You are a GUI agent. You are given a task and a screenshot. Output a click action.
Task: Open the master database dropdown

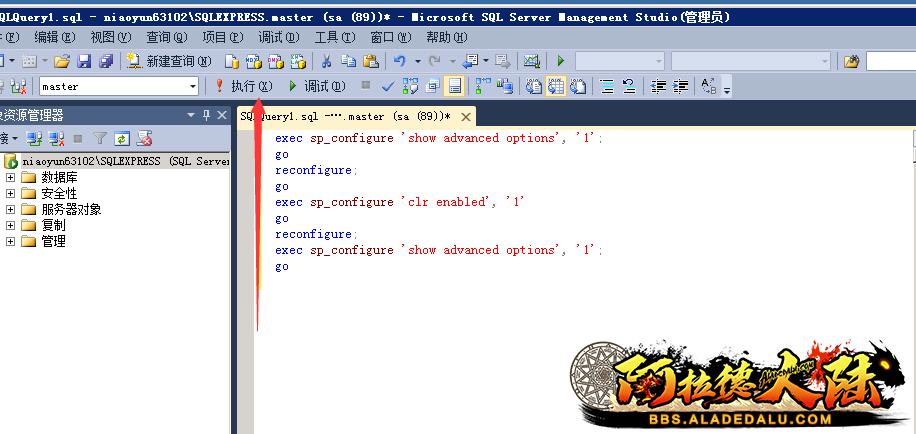tap(193, 87)
